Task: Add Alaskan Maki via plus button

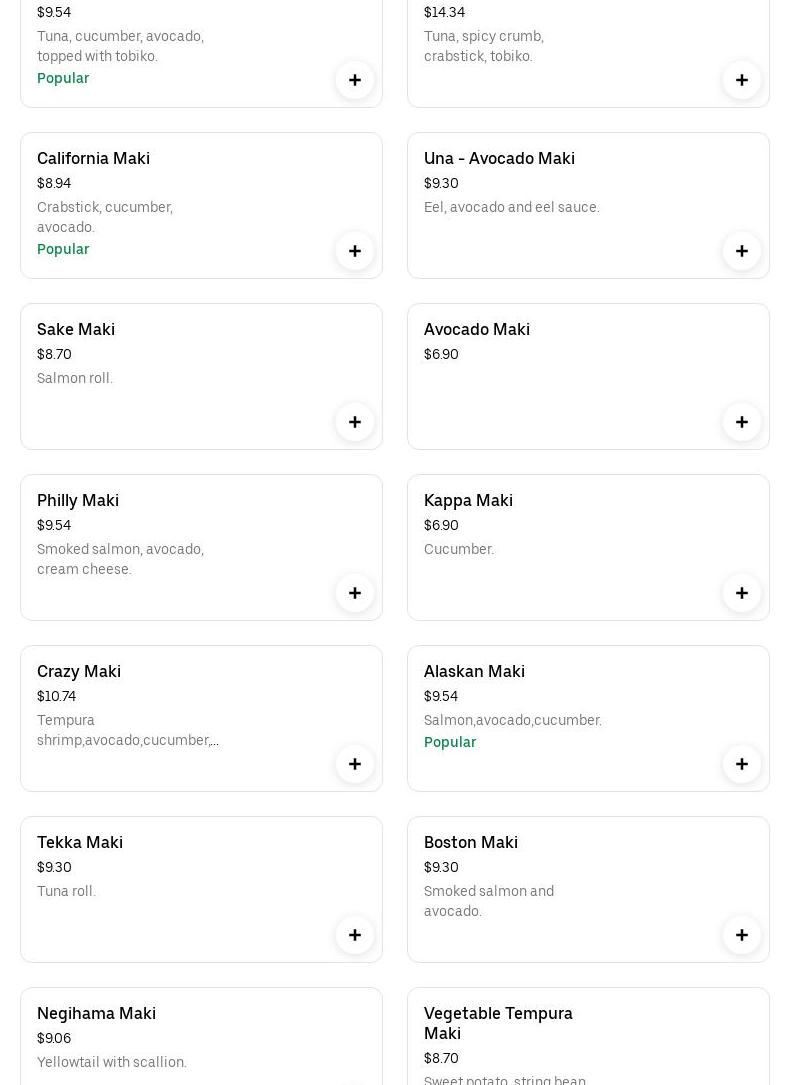Action: (741, 764)
